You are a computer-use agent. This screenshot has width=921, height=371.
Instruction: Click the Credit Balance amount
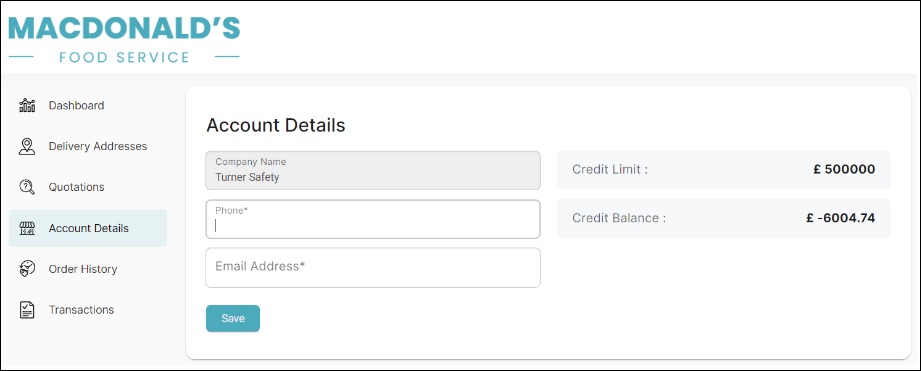841,218
